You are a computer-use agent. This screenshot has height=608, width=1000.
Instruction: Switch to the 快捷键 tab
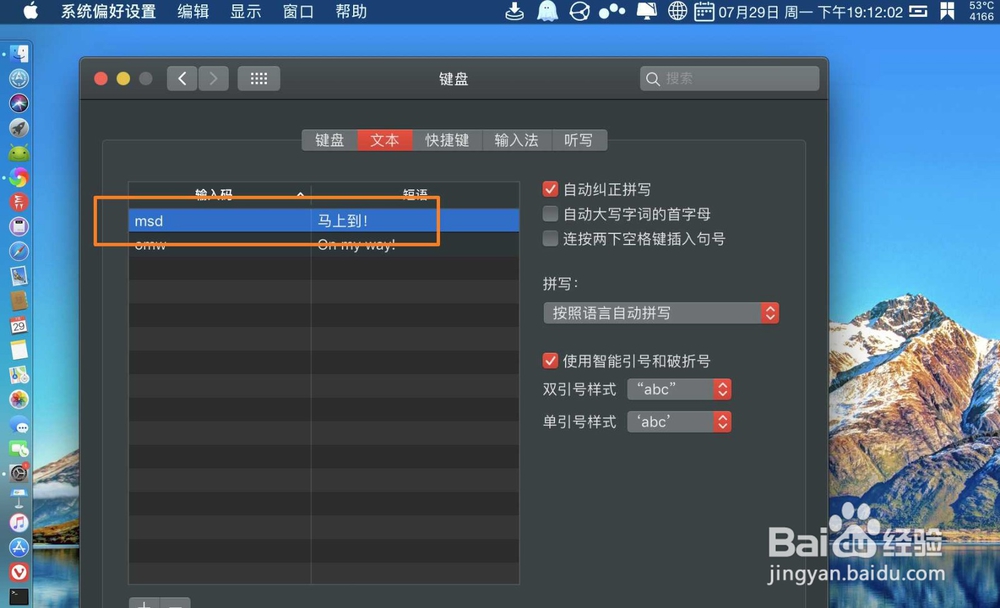(446, 140)
